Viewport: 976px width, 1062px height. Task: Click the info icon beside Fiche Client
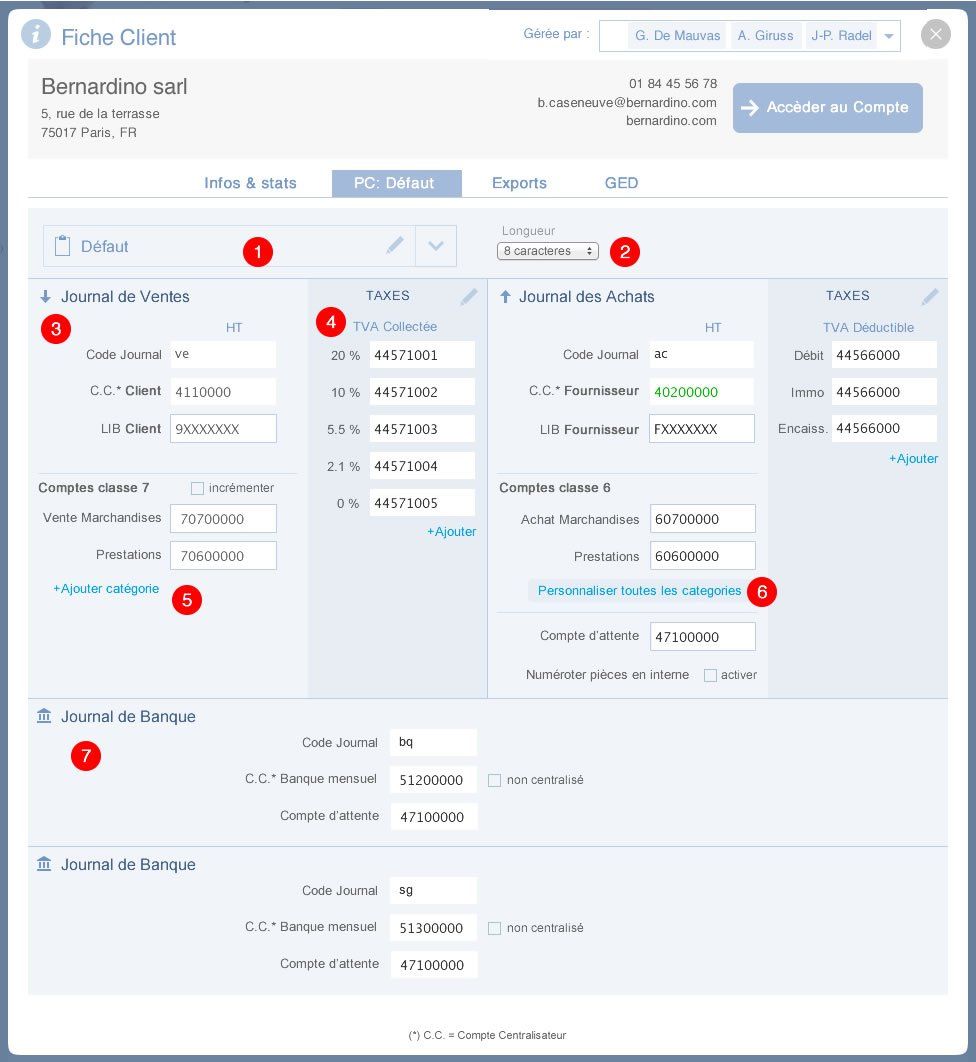(x=36, y=35)
